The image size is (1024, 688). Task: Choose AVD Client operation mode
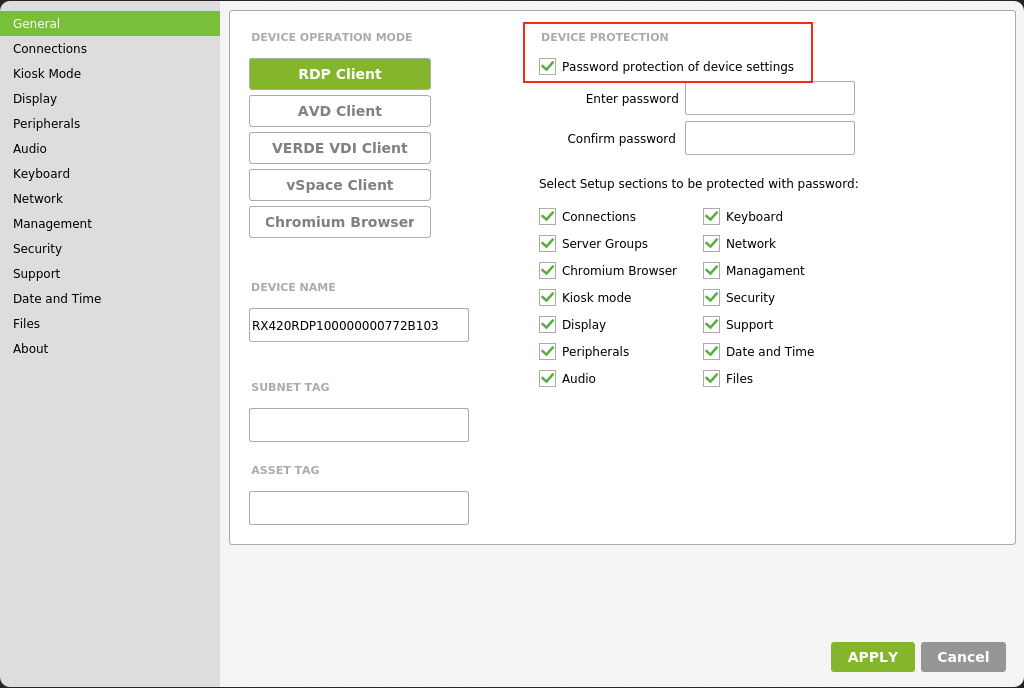(340, 111)
